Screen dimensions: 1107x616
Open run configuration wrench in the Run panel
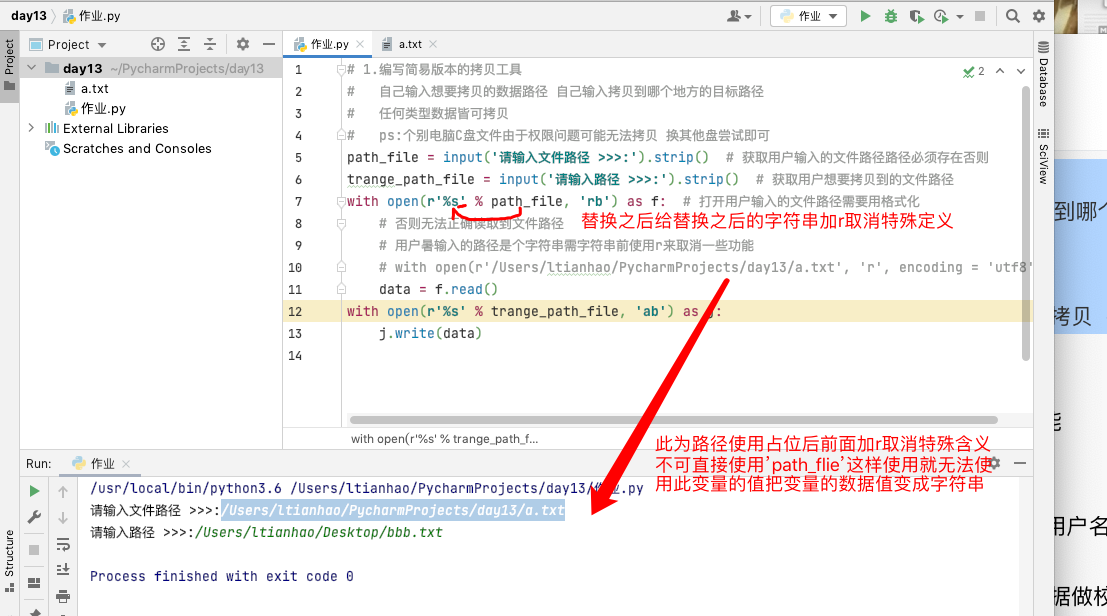[34, 517]
